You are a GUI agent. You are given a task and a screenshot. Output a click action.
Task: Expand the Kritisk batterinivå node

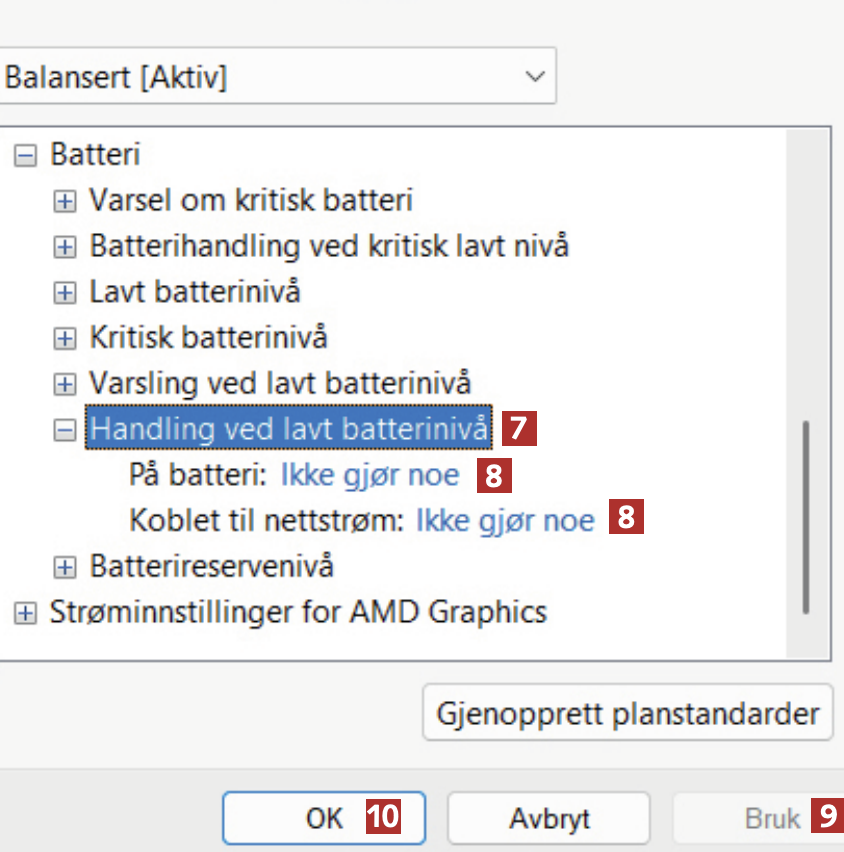[x=65, y=338]
